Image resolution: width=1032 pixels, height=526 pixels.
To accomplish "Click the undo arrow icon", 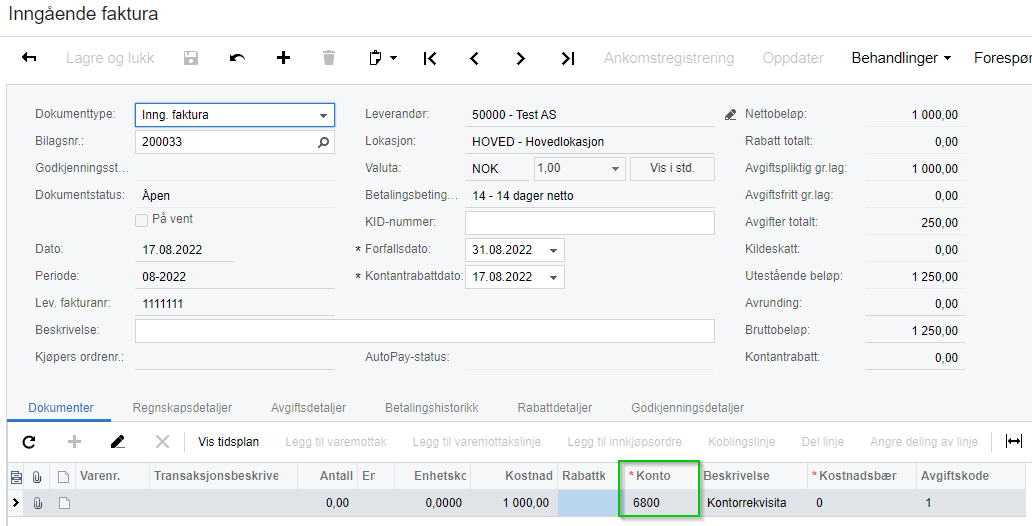I will [238, 58].
